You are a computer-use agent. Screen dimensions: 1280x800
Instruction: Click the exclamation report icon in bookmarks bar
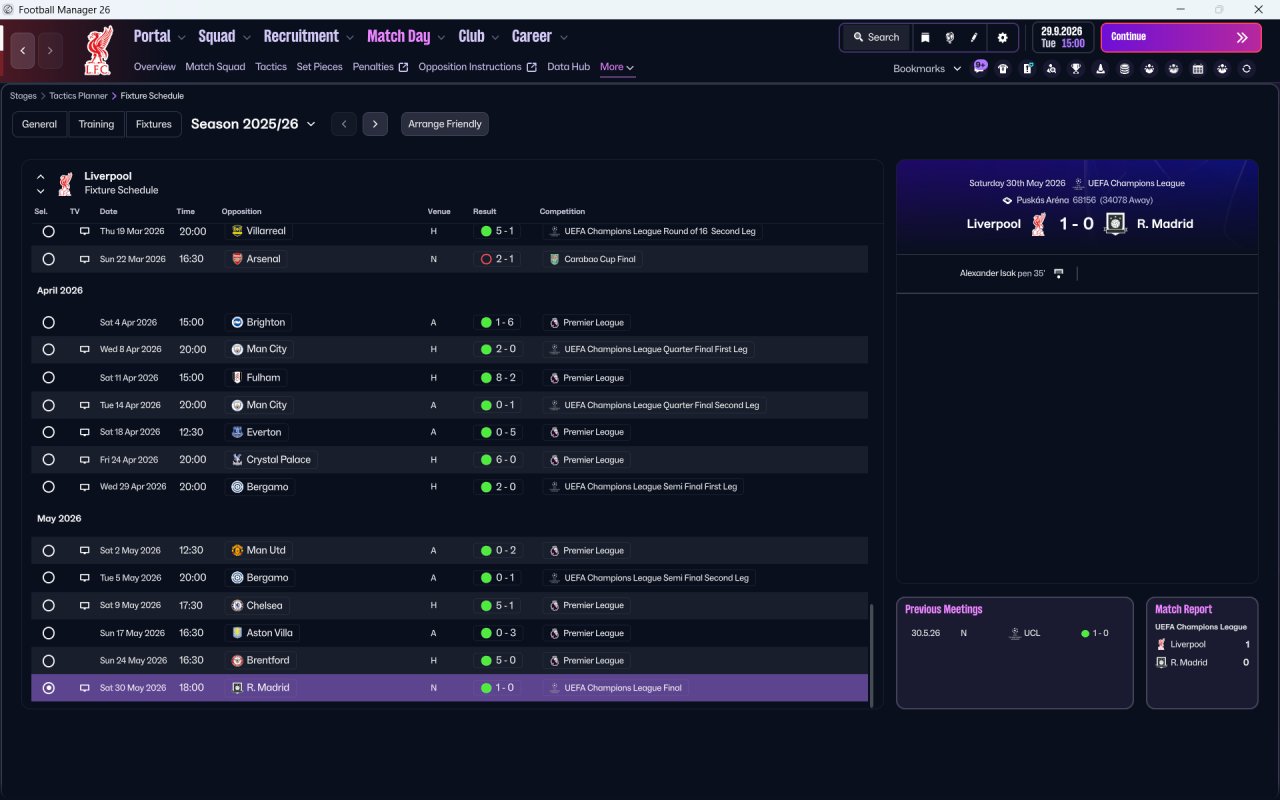tap(1028, 69)
